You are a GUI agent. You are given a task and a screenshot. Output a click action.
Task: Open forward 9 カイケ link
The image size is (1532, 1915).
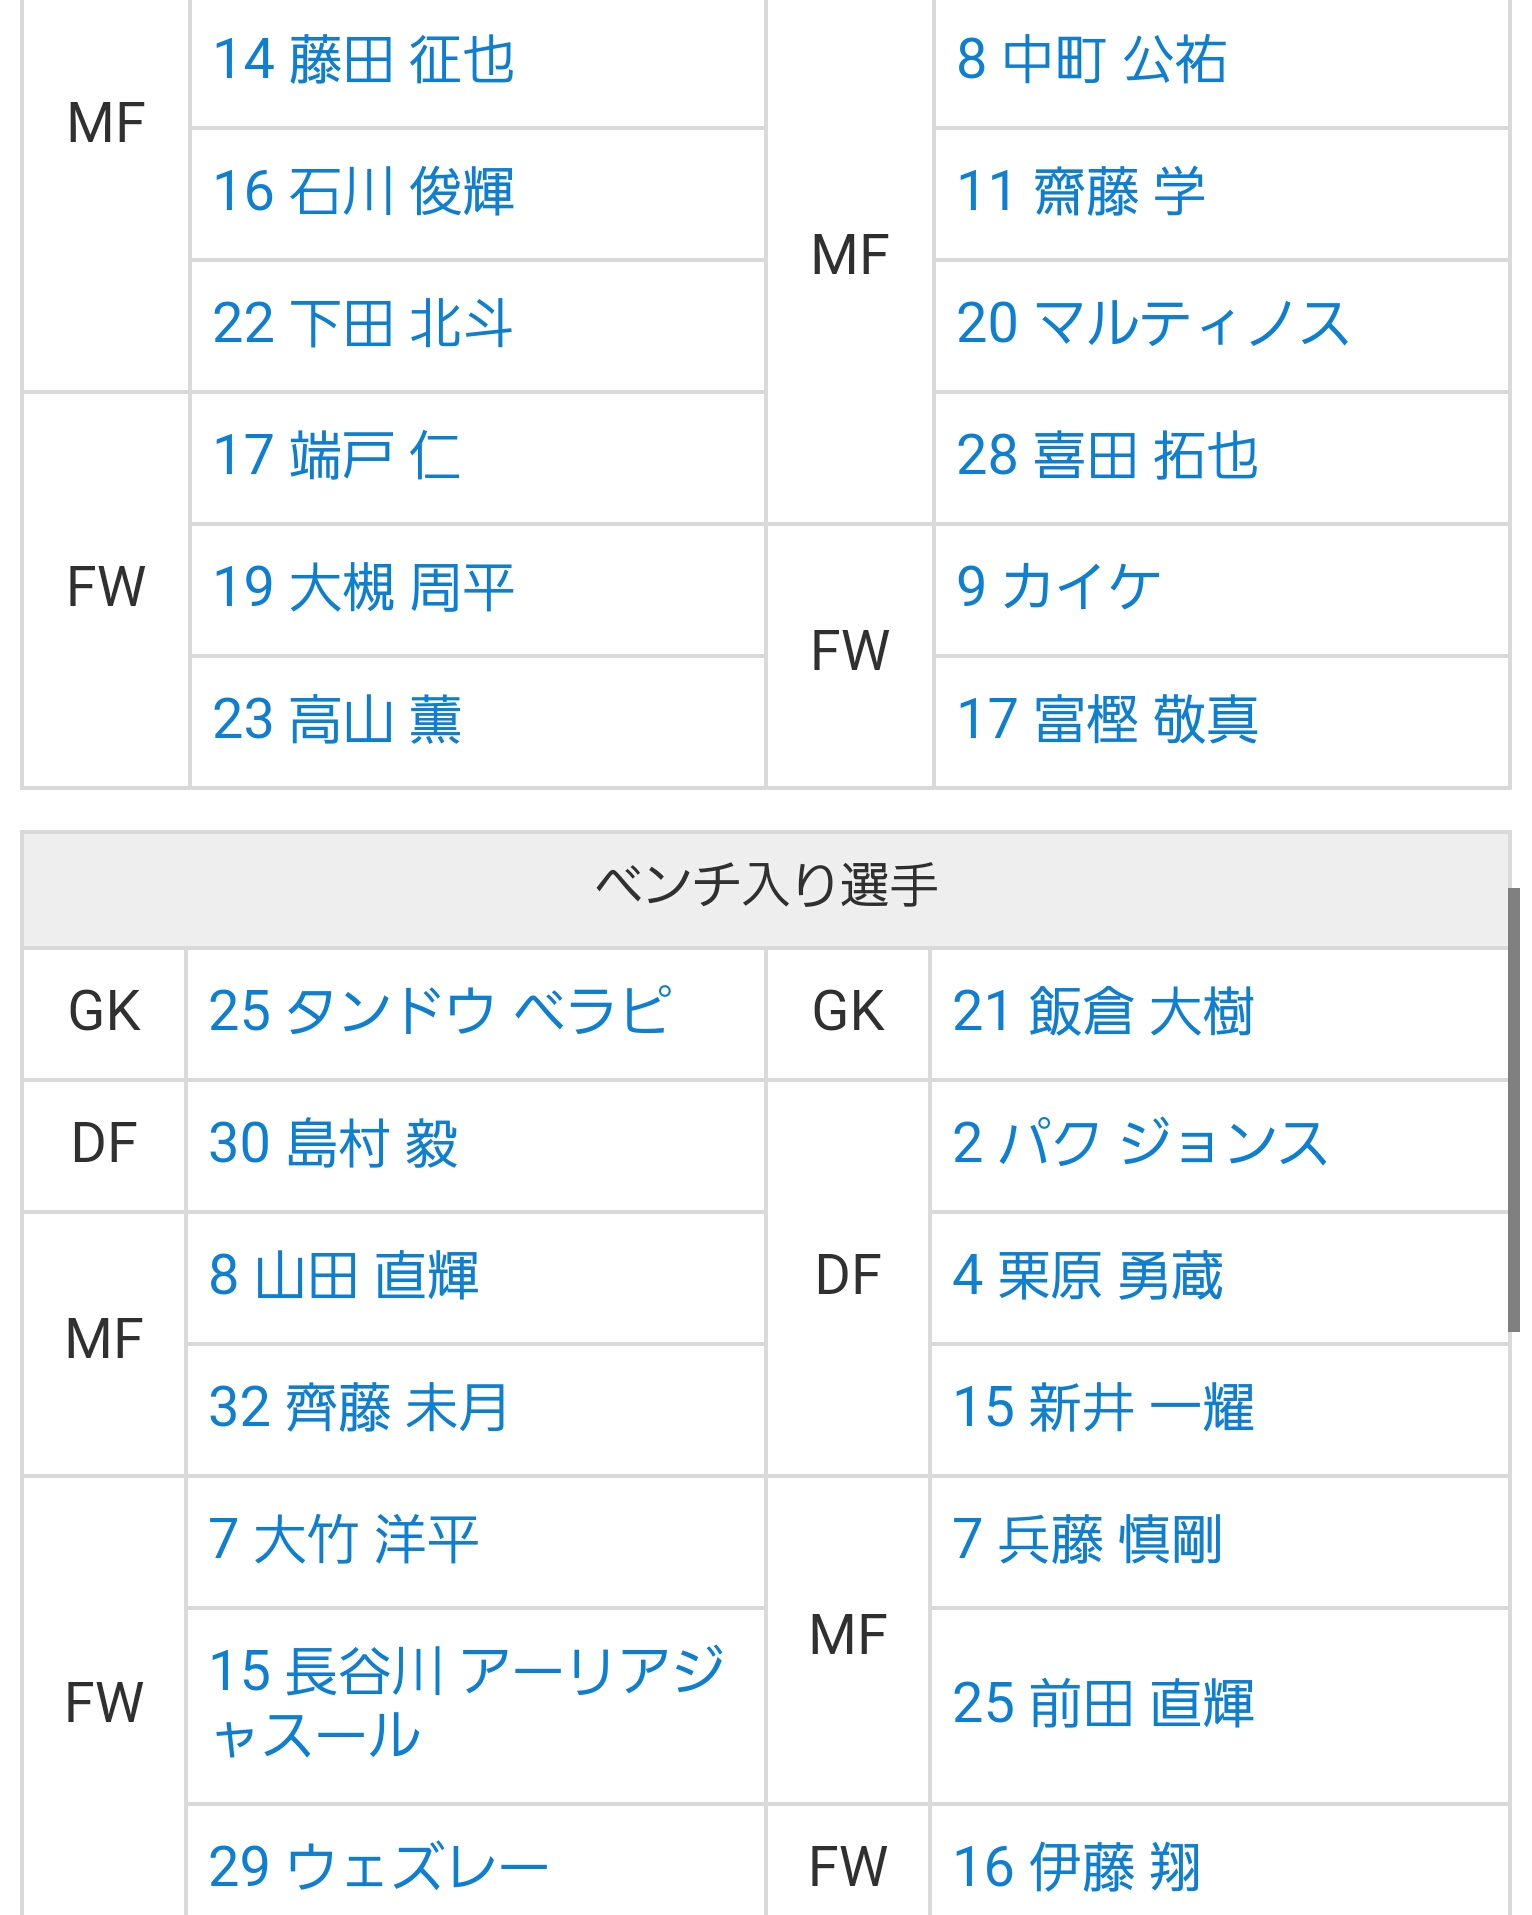pos(1058,588)
